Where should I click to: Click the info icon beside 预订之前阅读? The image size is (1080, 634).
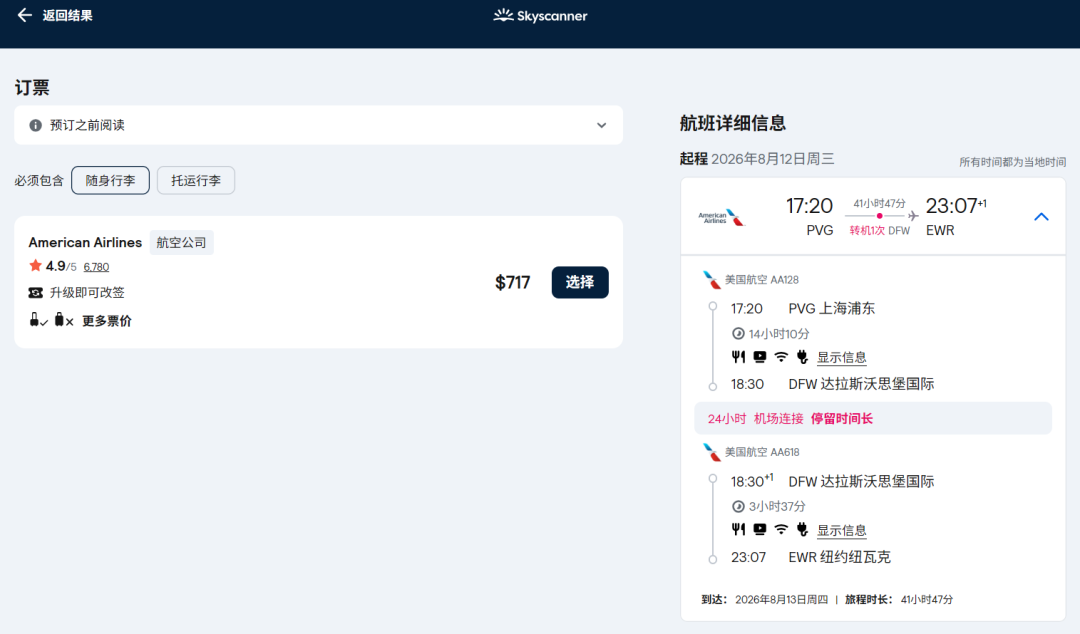click(36, 125)
